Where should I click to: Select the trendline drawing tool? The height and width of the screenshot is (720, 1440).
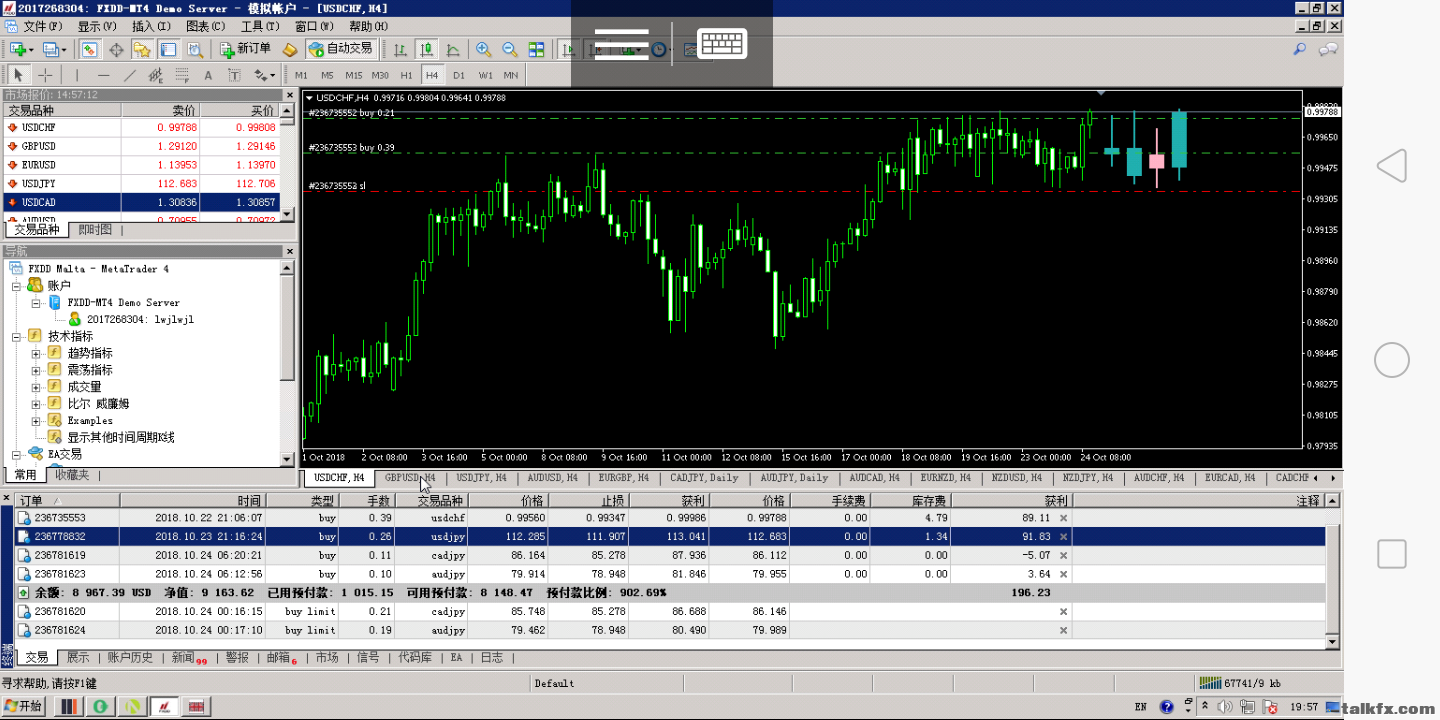point(130,75)
